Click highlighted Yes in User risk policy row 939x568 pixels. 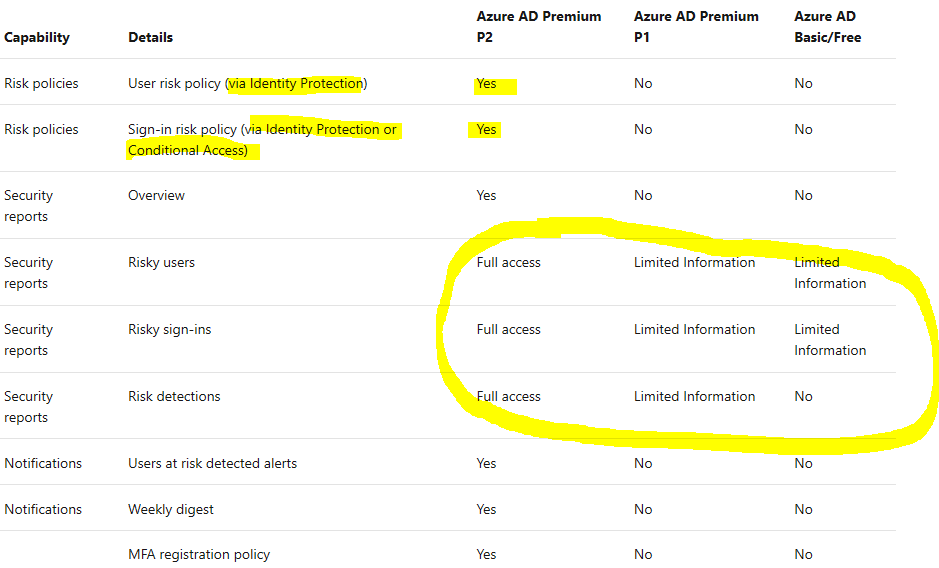487,84
